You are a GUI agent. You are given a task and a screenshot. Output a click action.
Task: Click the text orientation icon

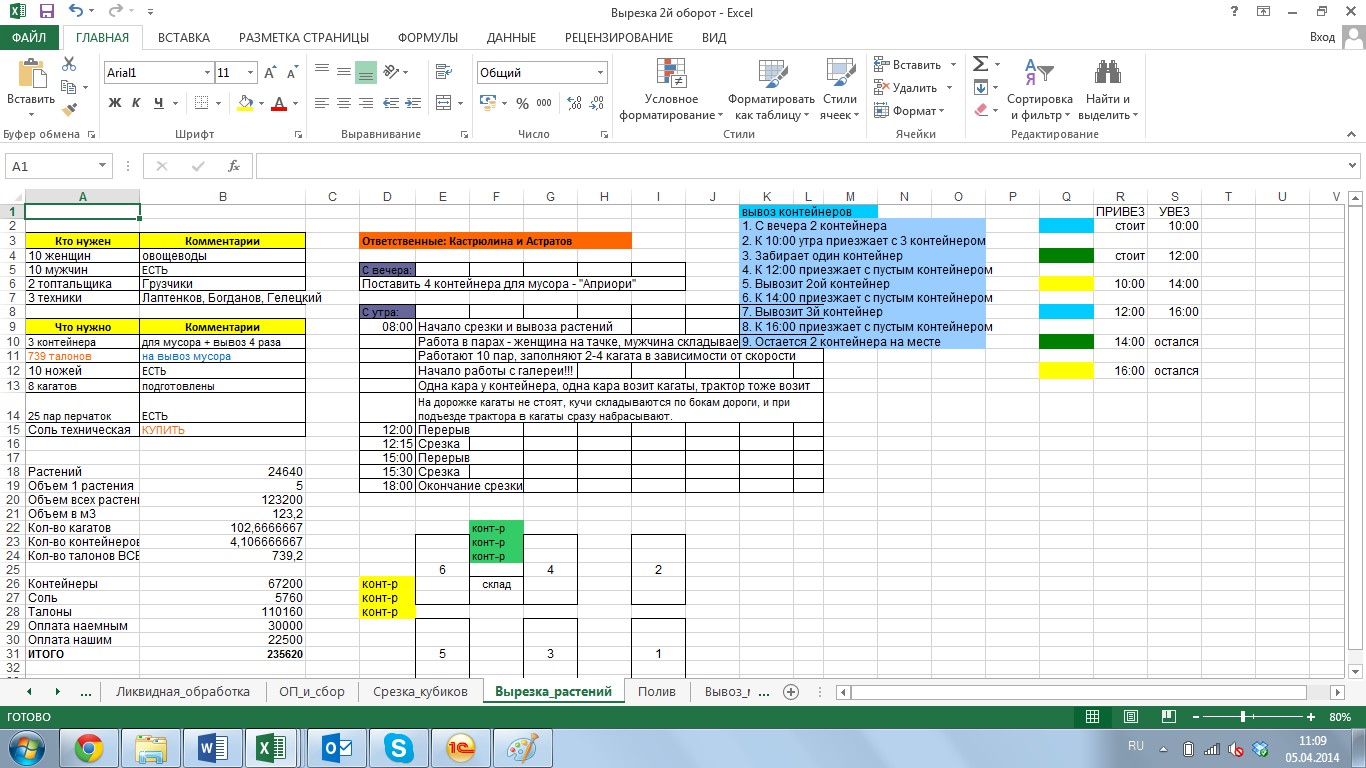[x=391, y=72]
